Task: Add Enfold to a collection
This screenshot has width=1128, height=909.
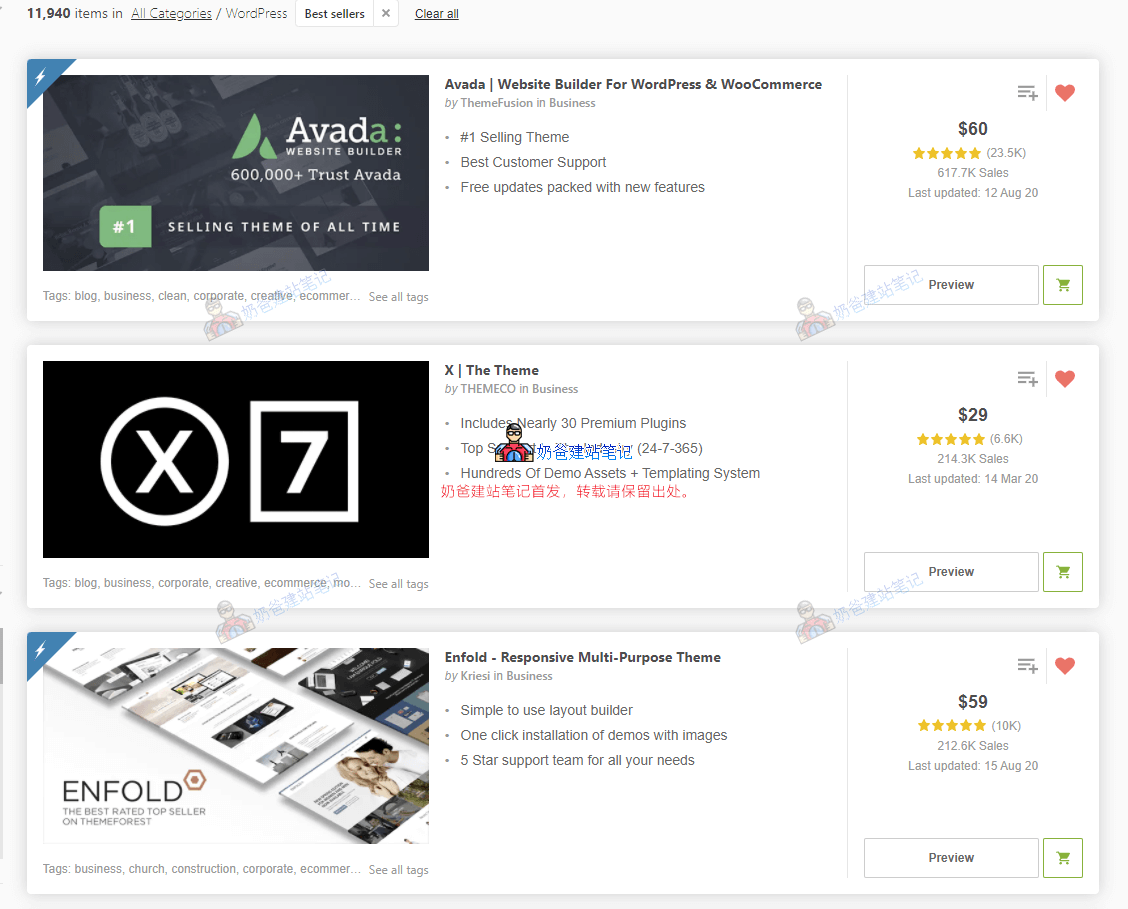Action: point(1027,666)
